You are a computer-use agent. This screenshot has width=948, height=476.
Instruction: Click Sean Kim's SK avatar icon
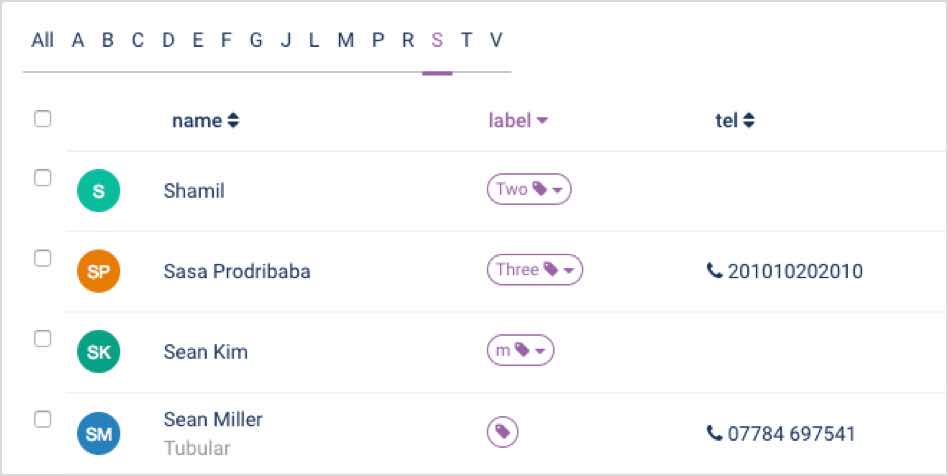(x=99, y=351)
